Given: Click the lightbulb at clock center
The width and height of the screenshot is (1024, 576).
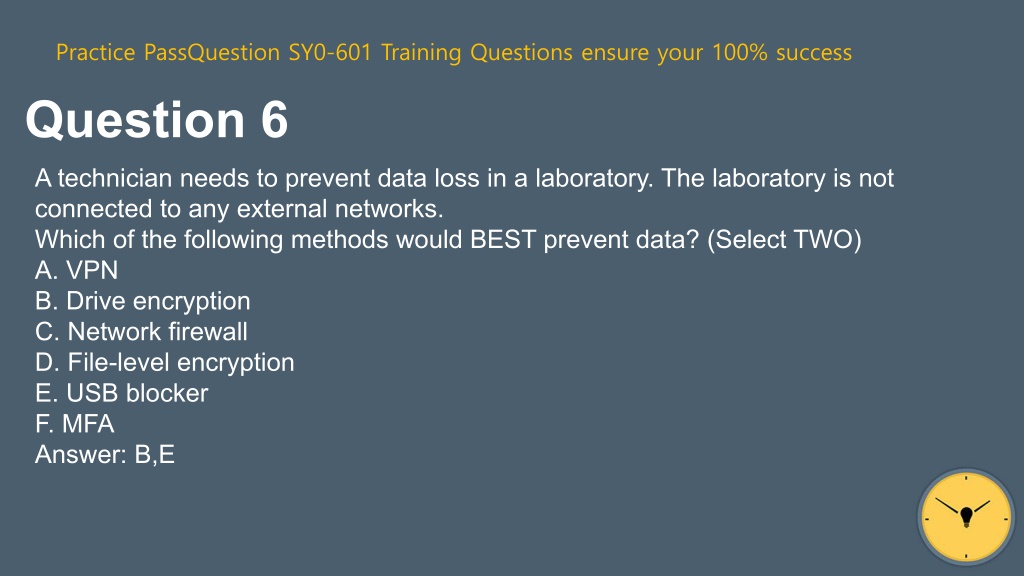Looking at the screenshot, I should [x=967, y=517].
